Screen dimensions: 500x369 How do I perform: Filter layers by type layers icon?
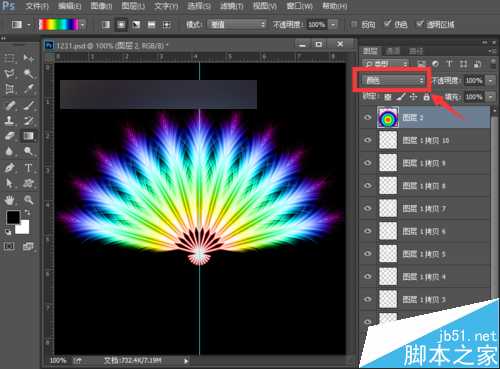(449, 64)
